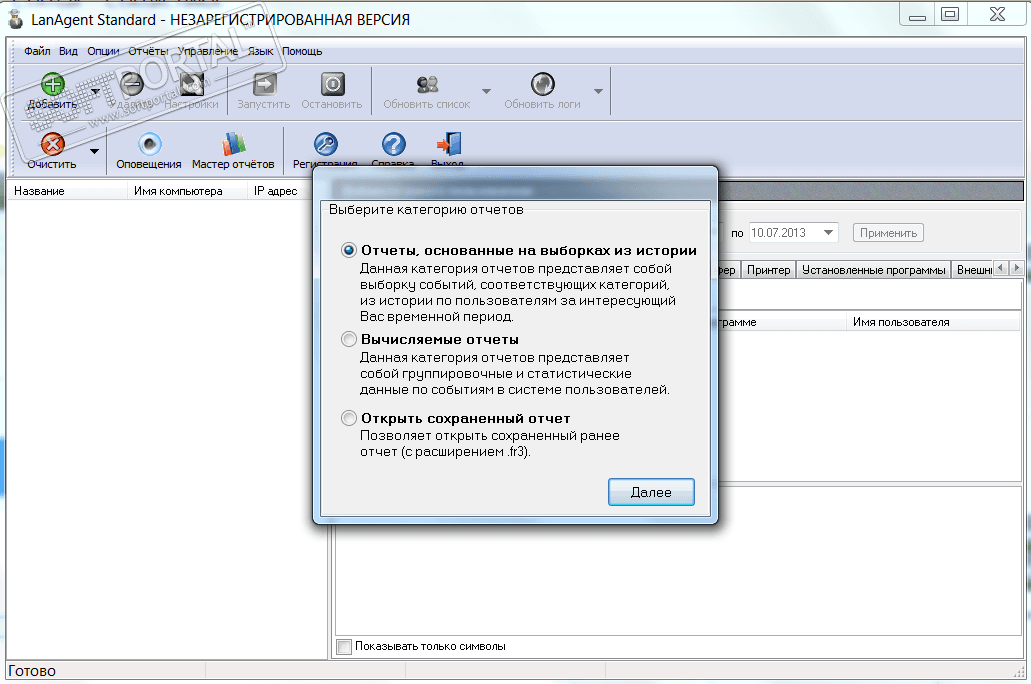
Task: Expand the dropdown arrow next to Добавить
Action: click(95, 91)
